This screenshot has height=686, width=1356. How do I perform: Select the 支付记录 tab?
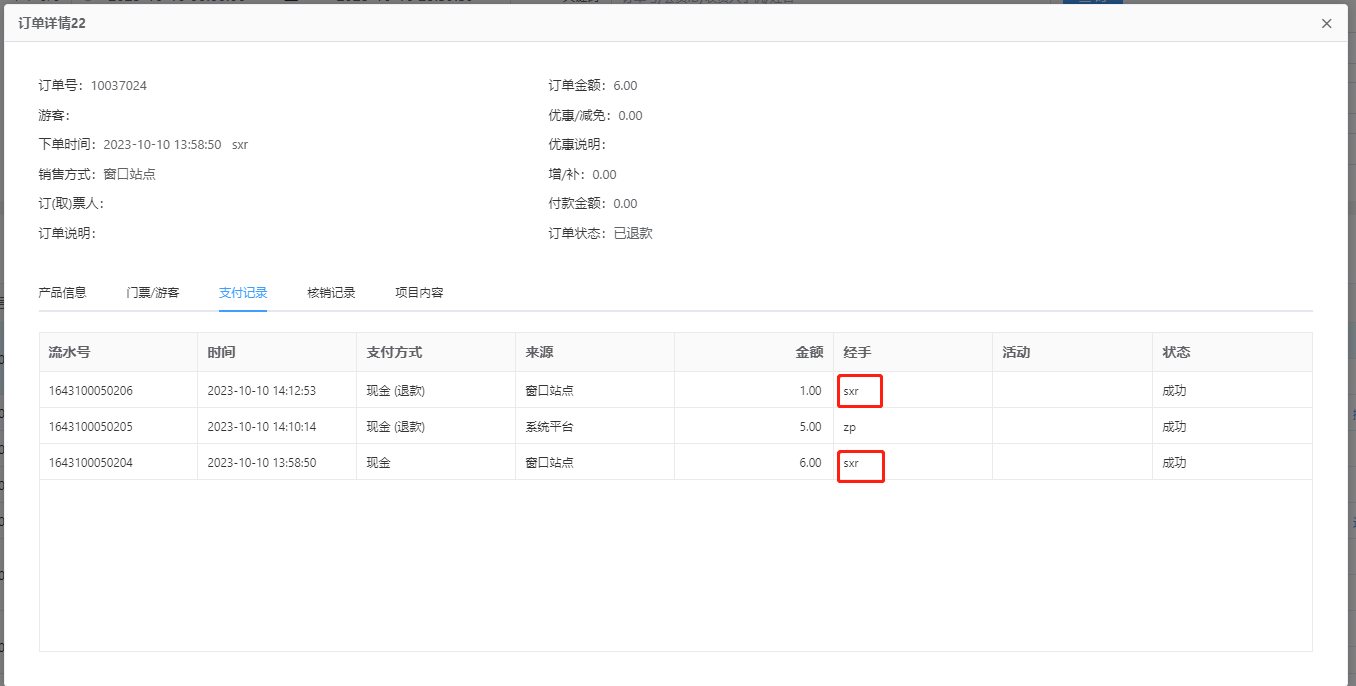tap(243, 293)
